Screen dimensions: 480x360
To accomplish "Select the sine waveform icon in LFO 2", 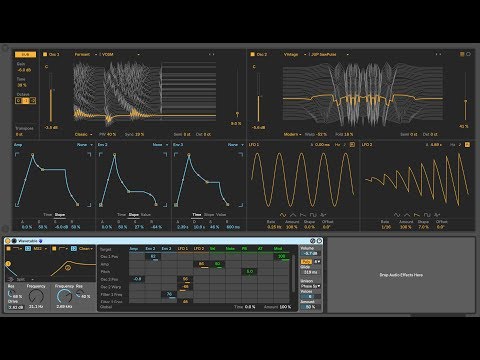I will point(397,215).
